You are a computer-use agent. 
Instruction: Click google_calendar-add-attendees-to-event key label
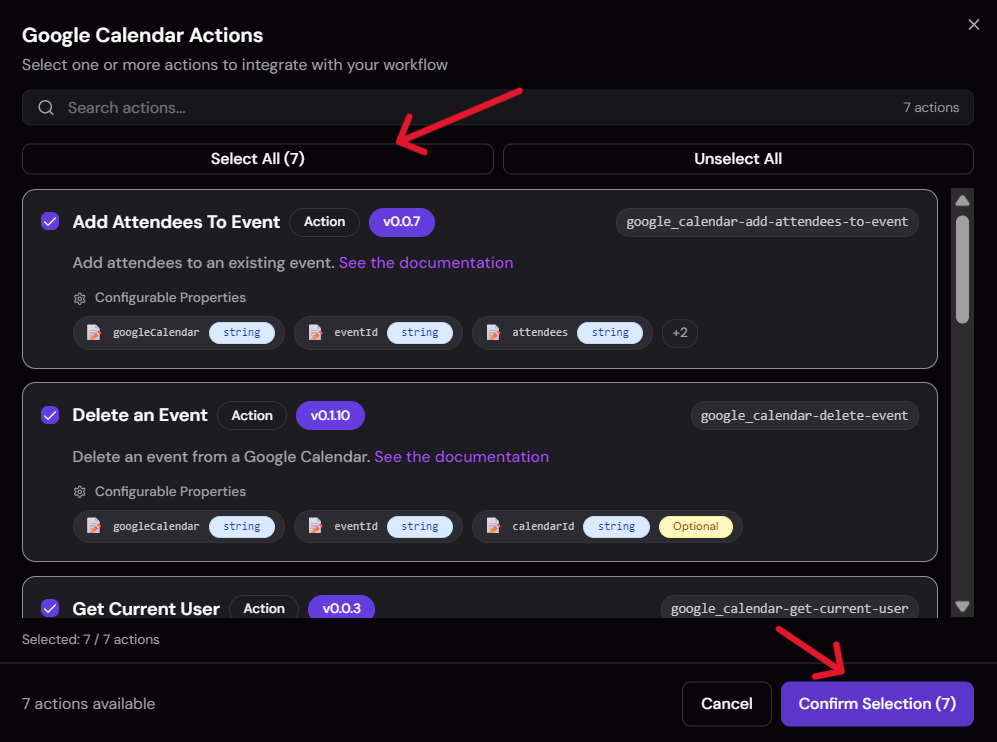click(x=767, y=222)
